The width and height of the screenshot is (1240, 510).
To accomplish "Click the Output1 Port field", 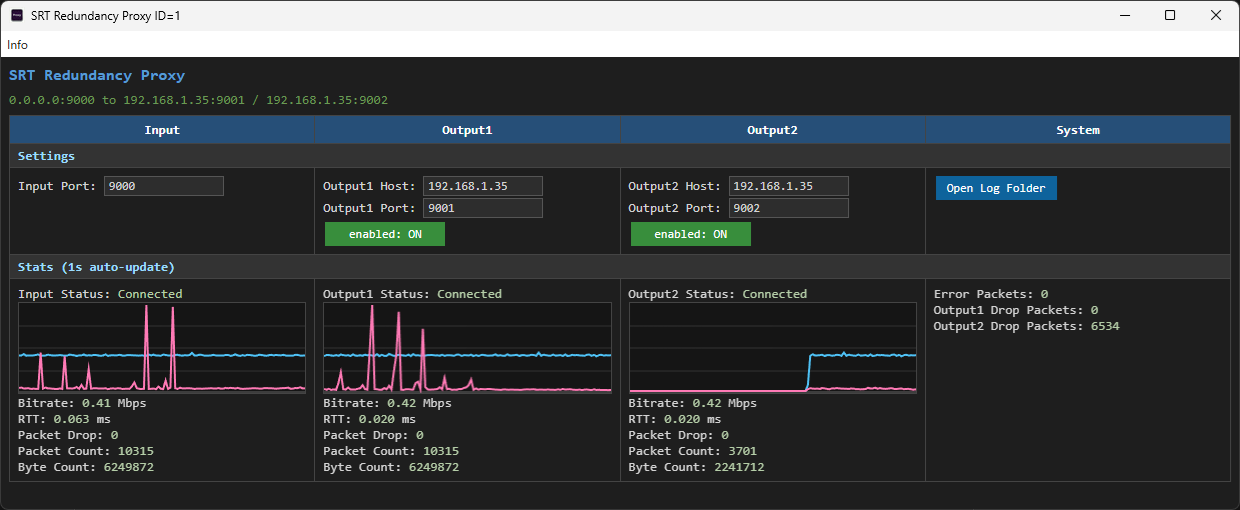I will point(483,208).
